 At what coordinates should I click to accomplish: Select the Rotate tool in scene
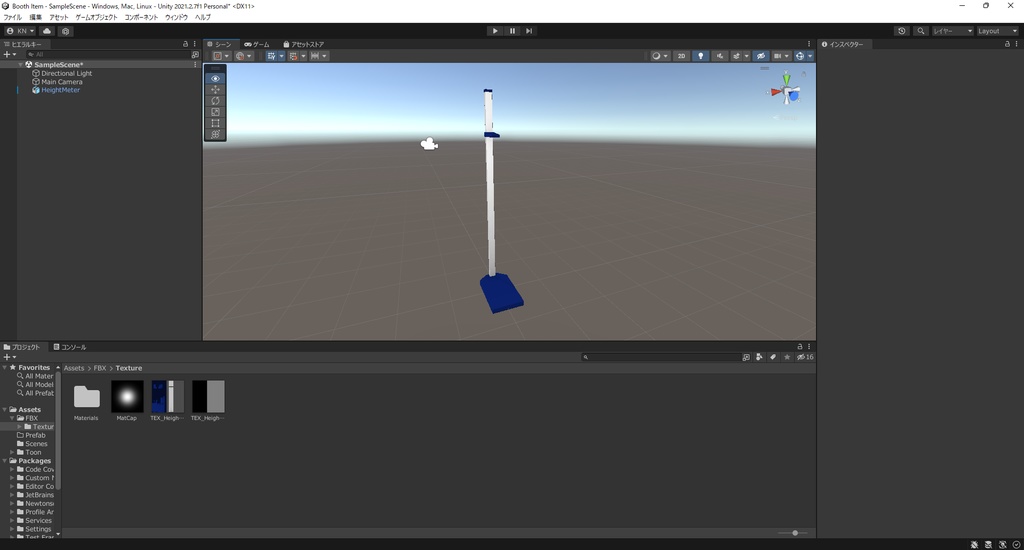point(215,101)
